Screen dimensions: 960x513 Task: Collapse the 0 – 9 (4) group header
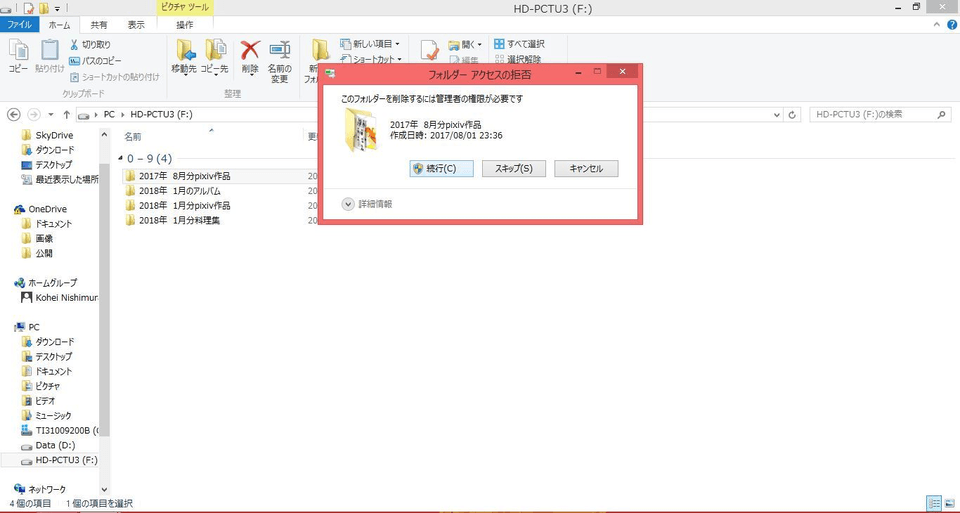pyautogui.click(x=121, y=159)
